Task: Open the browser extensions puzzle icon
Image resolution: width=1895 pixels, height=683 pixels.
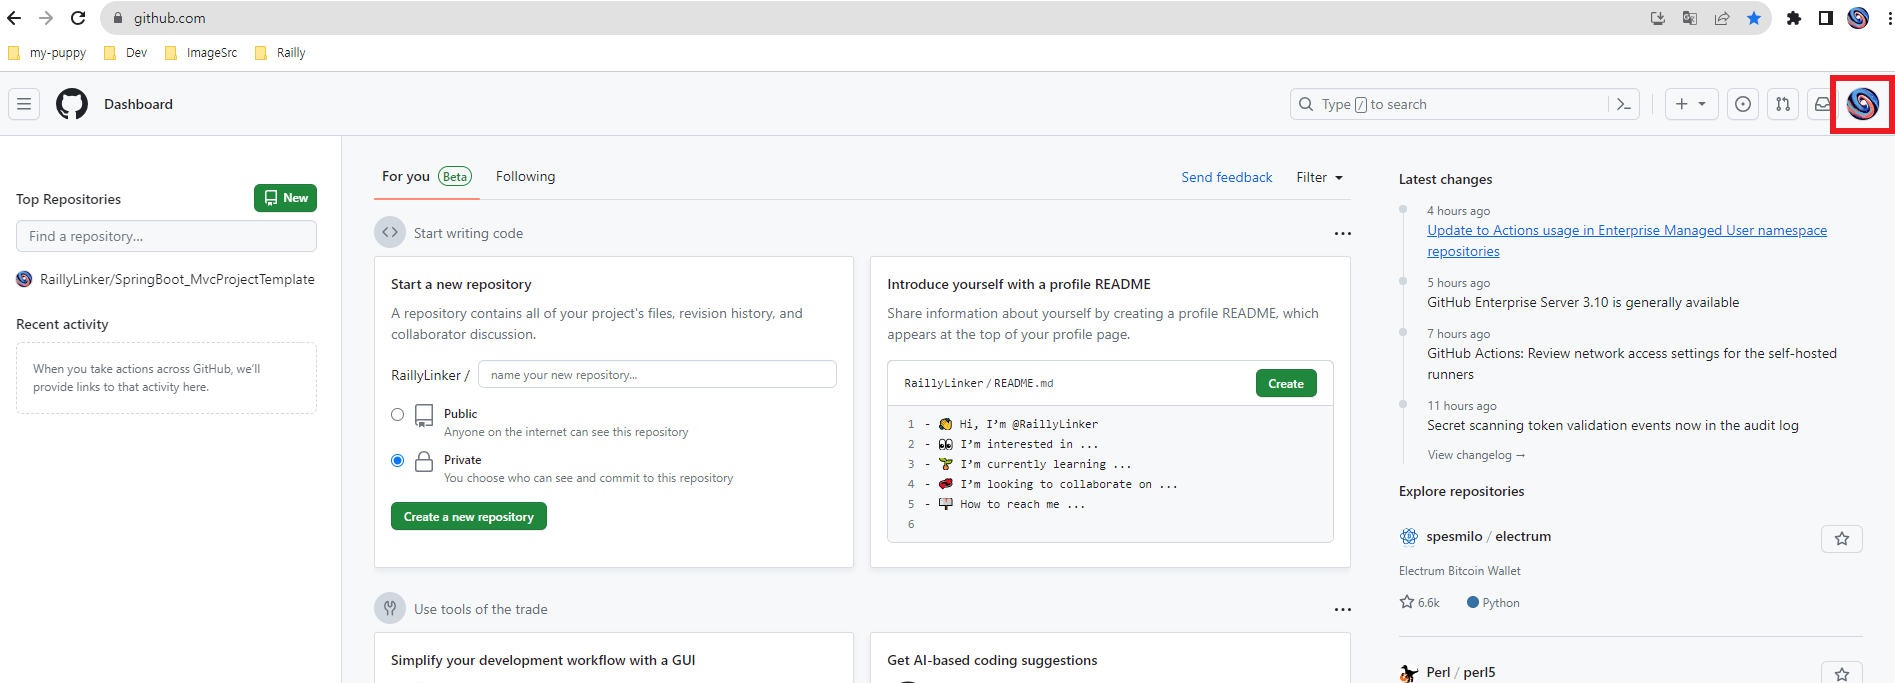Action: click(1794, 18)
